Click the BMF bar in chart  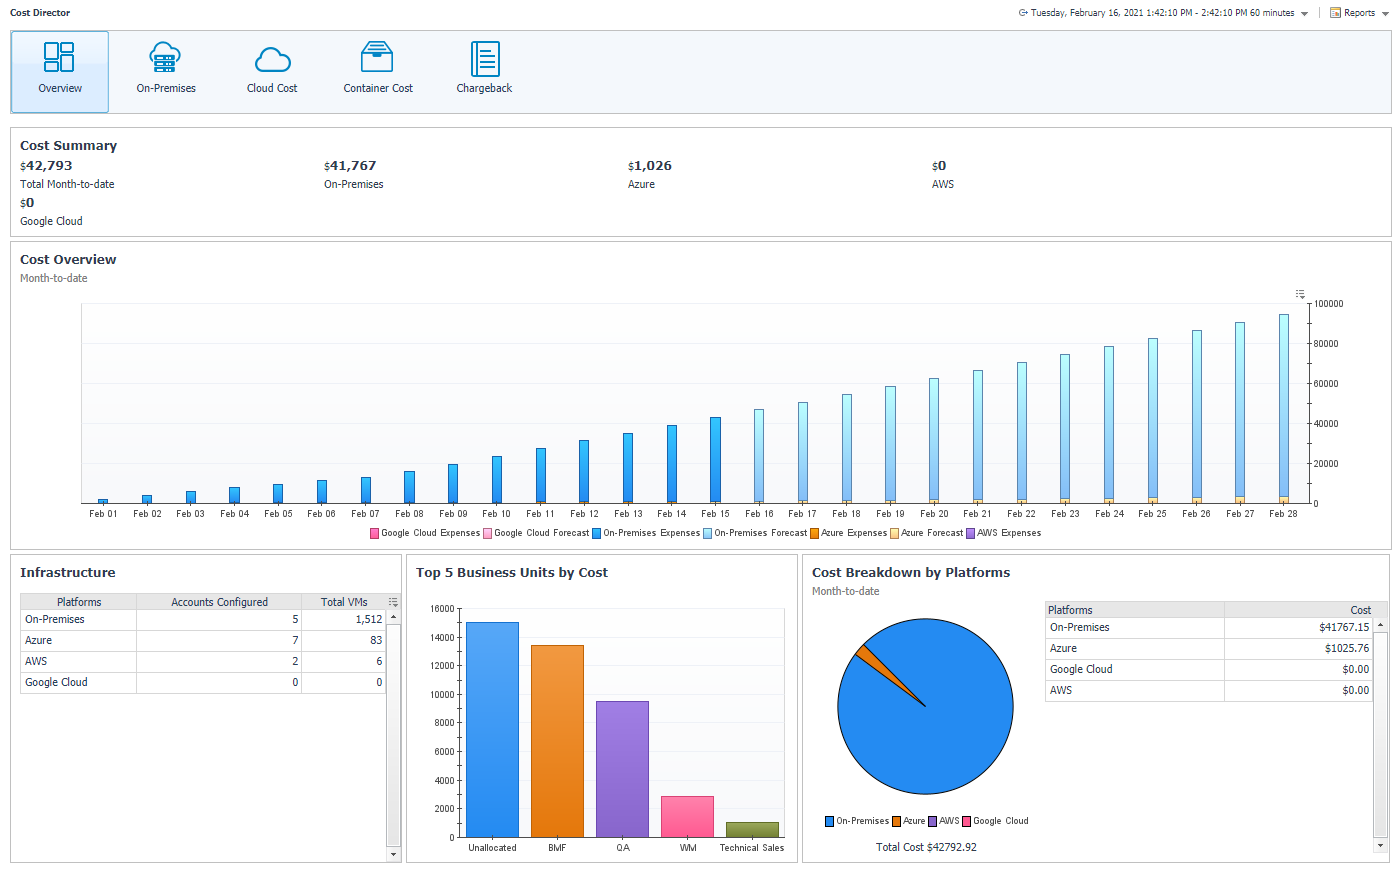[557, 741]
